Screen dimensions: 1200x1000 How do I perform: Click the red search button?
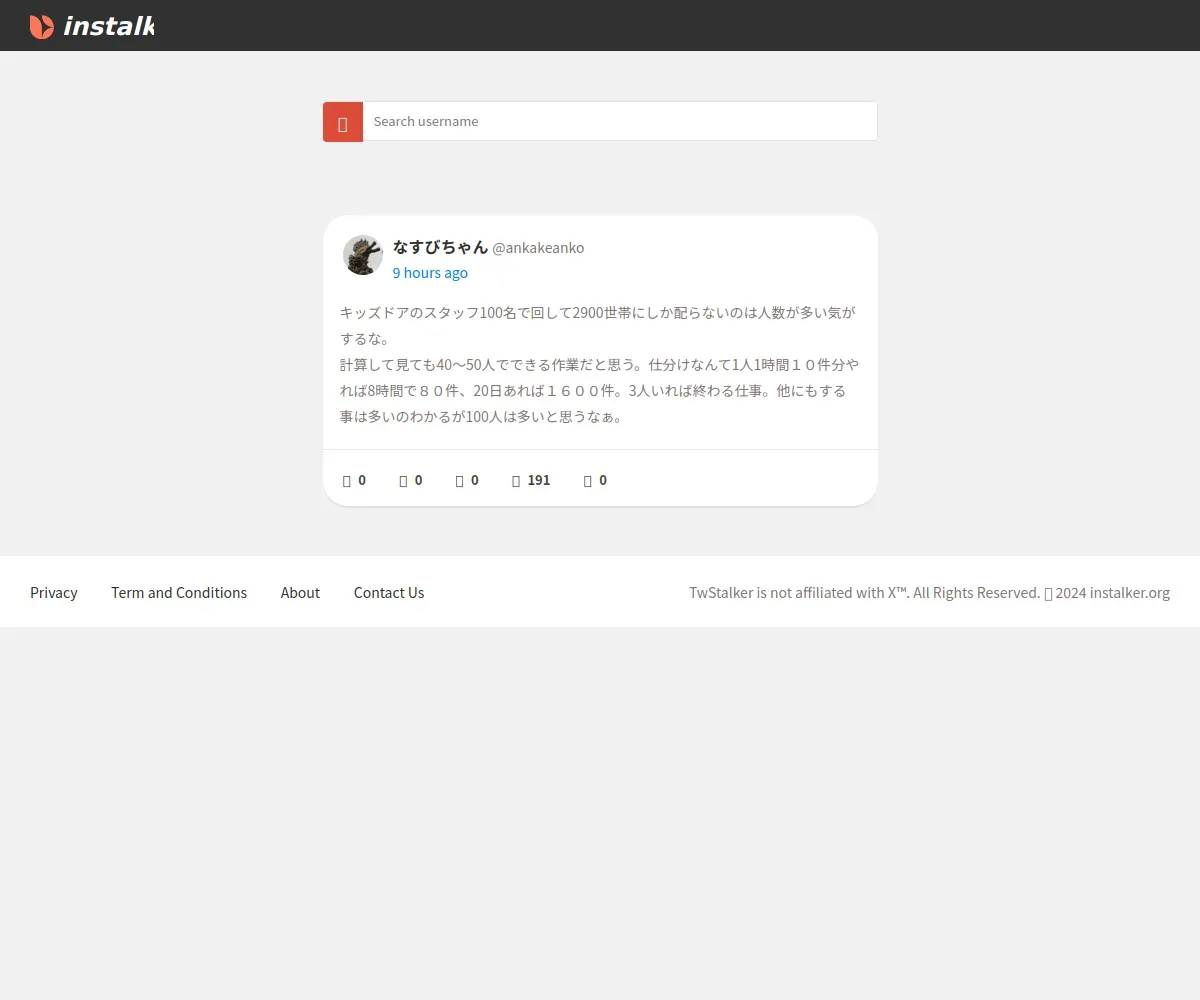point(343,122)
